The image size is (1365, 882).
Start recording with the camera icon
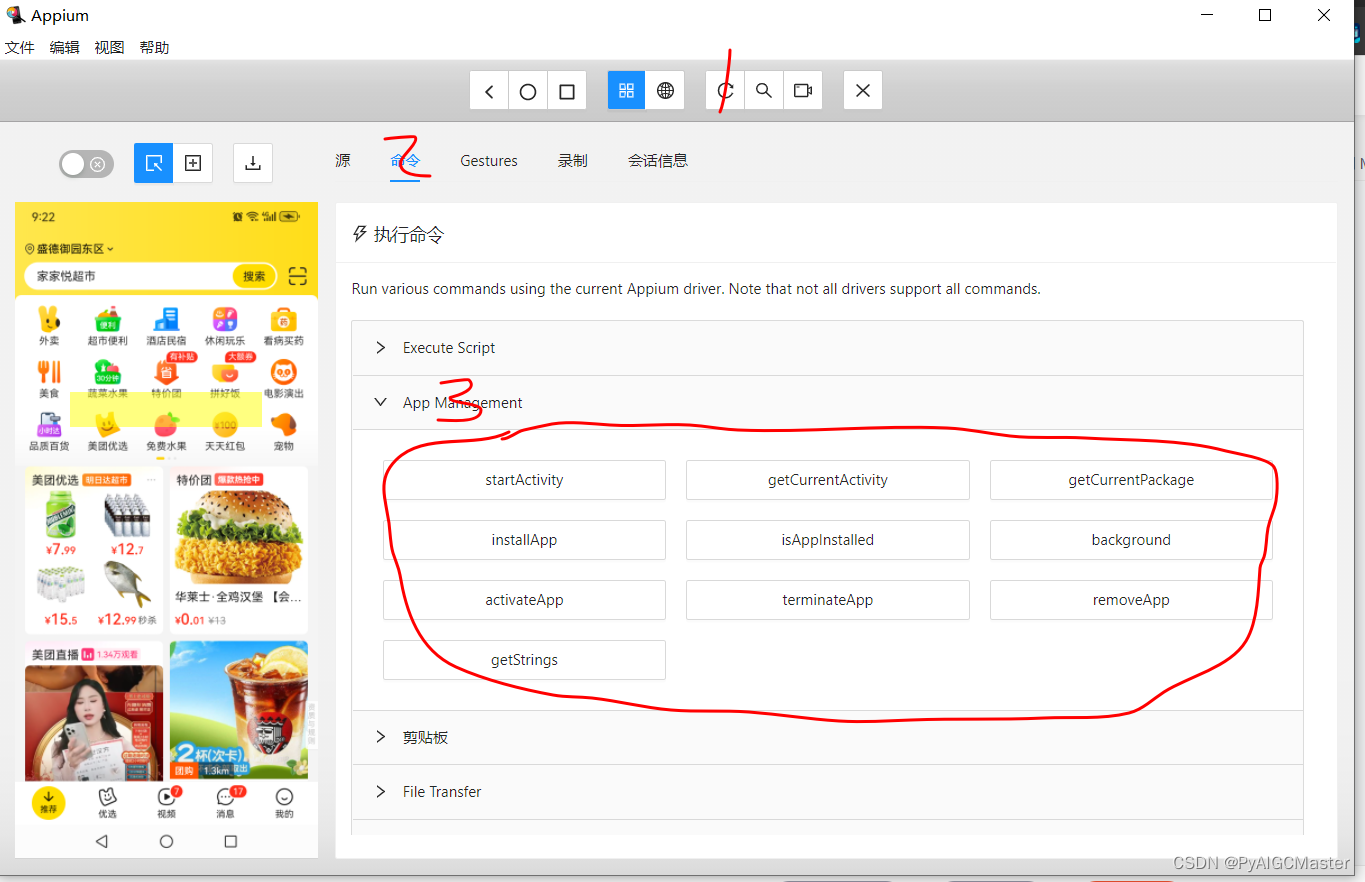tap(803, 91)
